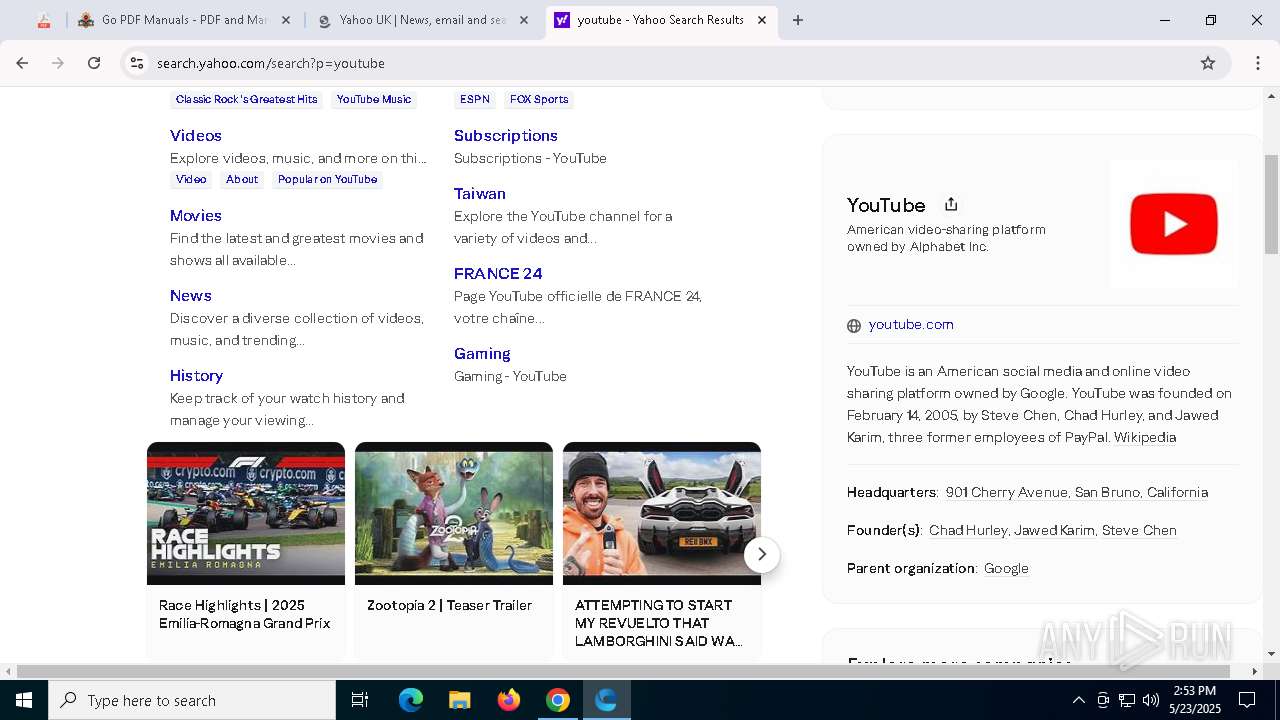Close the Yahoo UK tab
Viewport: 1280px width, 720px height.
[524, 20]
